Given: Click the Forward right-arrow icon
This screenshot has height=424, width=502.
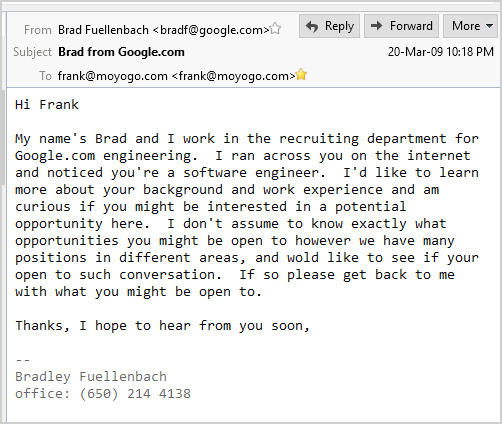Looking at the screenshot, I should pos(377,26).
